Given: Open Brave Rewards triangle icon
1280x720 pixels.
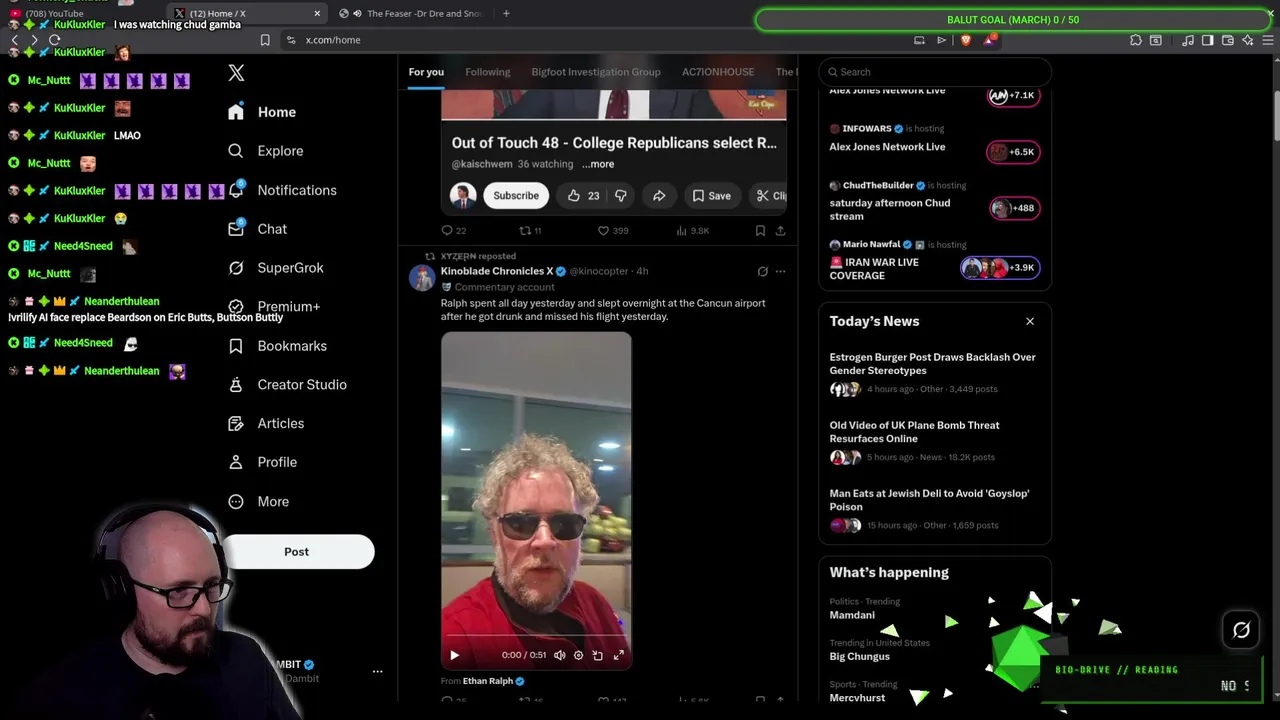Looking at the screenshot, I should click(x=990, y=40).
